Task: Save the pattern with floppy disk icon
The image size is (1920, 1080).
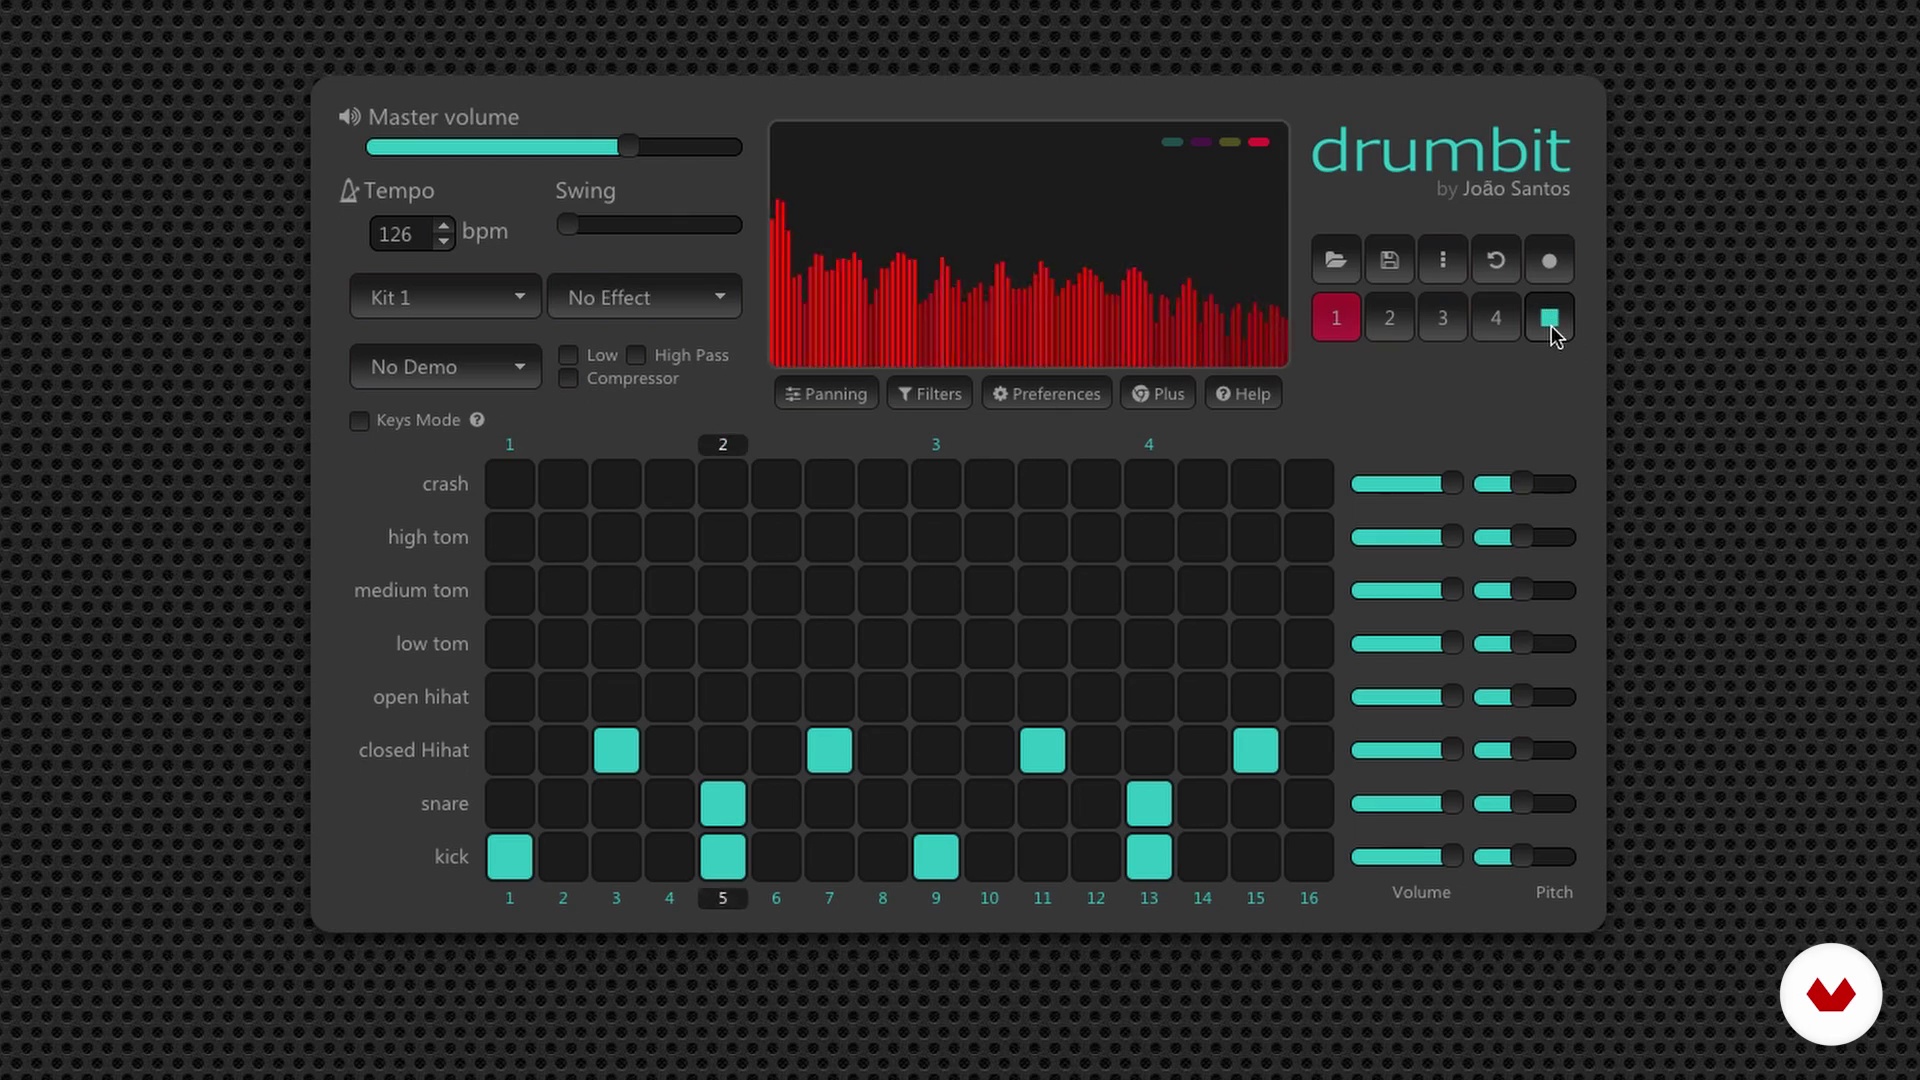Action: [x=1389, y=260]
